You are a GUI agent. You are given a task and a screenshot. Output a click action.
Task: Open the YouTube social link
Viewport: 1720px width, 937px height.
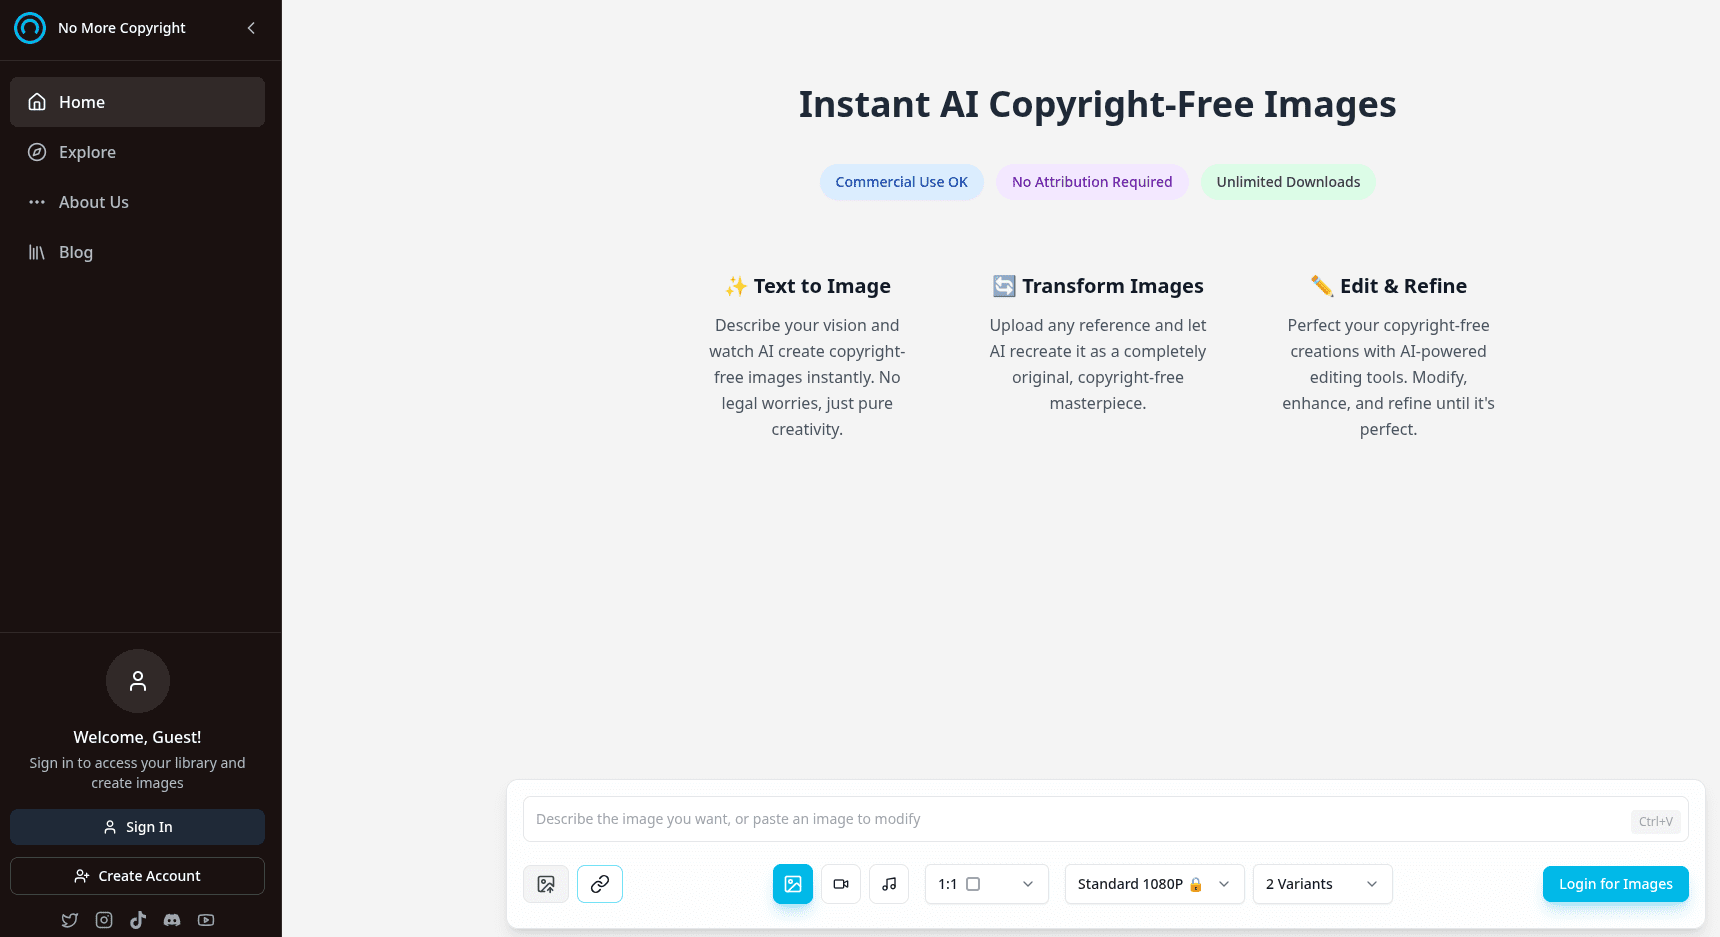[206, 920]
